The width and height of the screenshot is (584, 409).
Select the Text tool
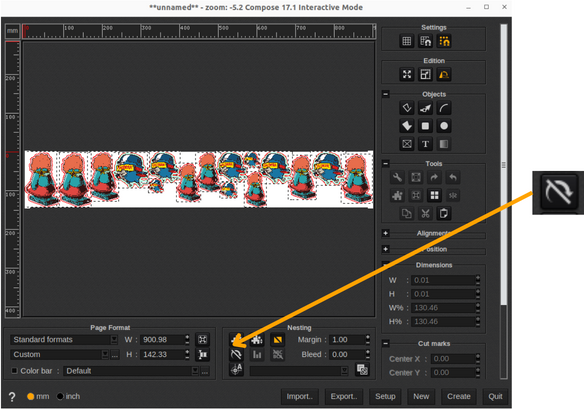tap(425, 144)
